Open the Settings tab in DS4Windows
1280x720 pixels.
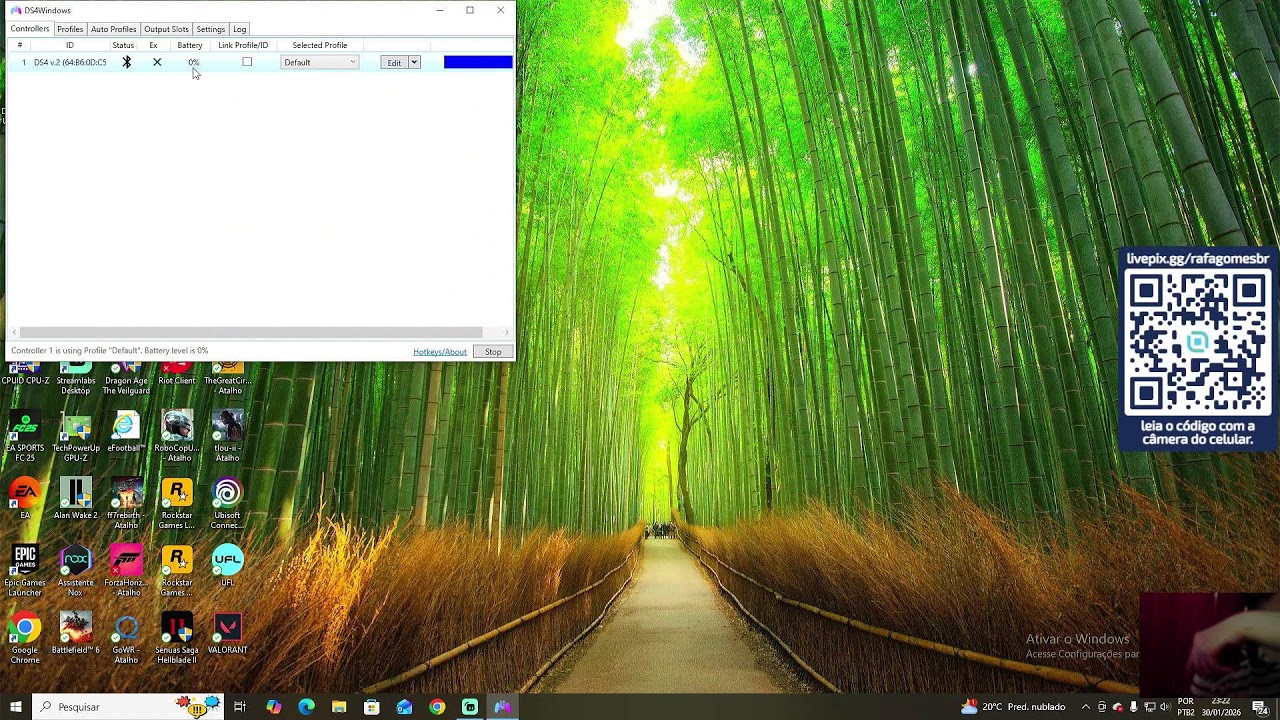point(210,29)
